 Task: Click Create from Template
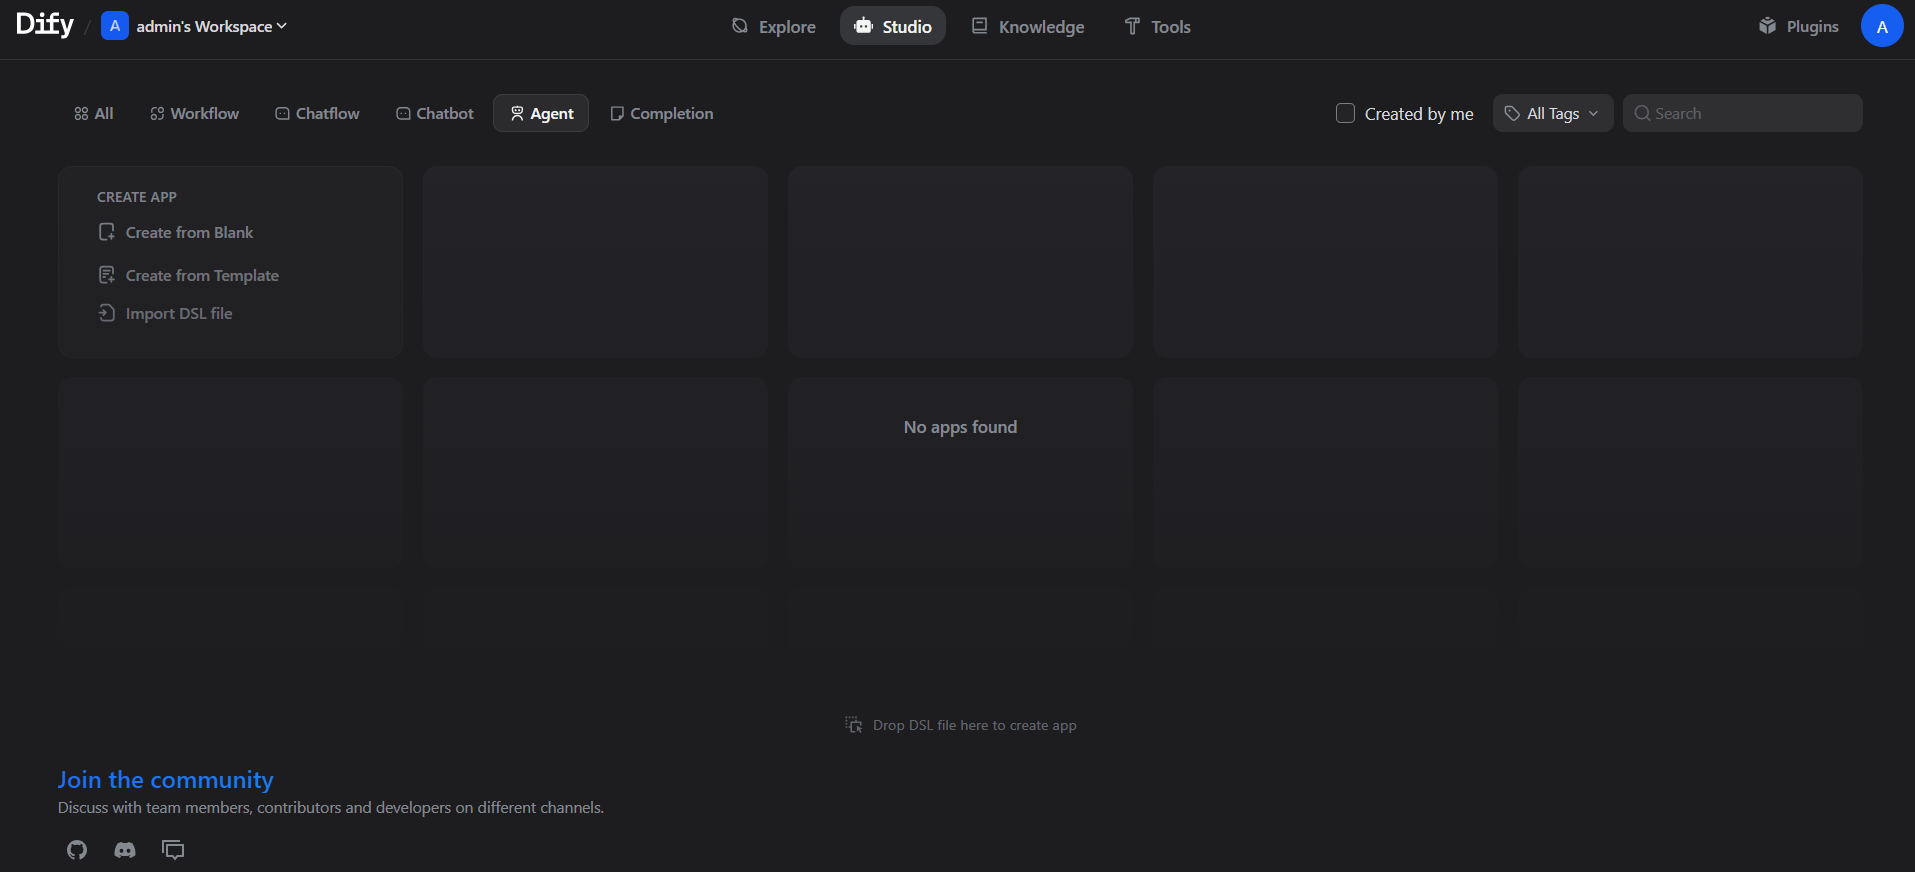202,276
